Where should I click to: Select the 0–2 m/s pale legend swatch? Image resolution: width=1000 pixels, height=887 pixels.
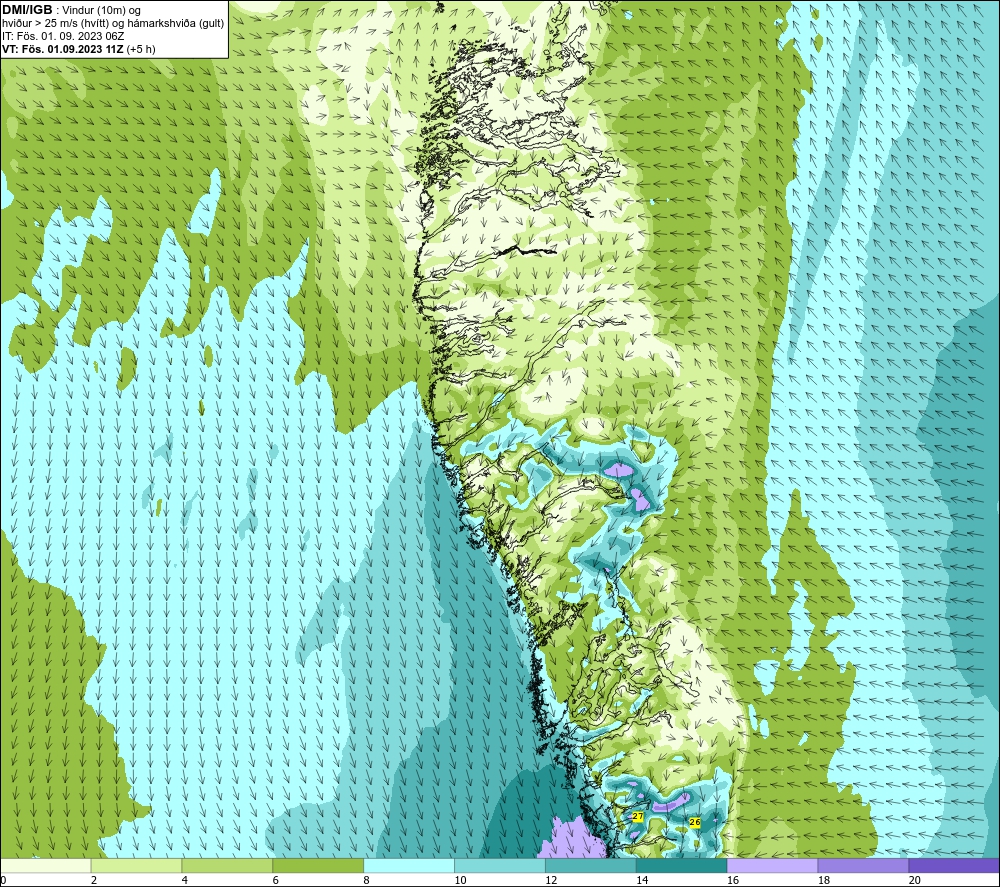point(46,865)
